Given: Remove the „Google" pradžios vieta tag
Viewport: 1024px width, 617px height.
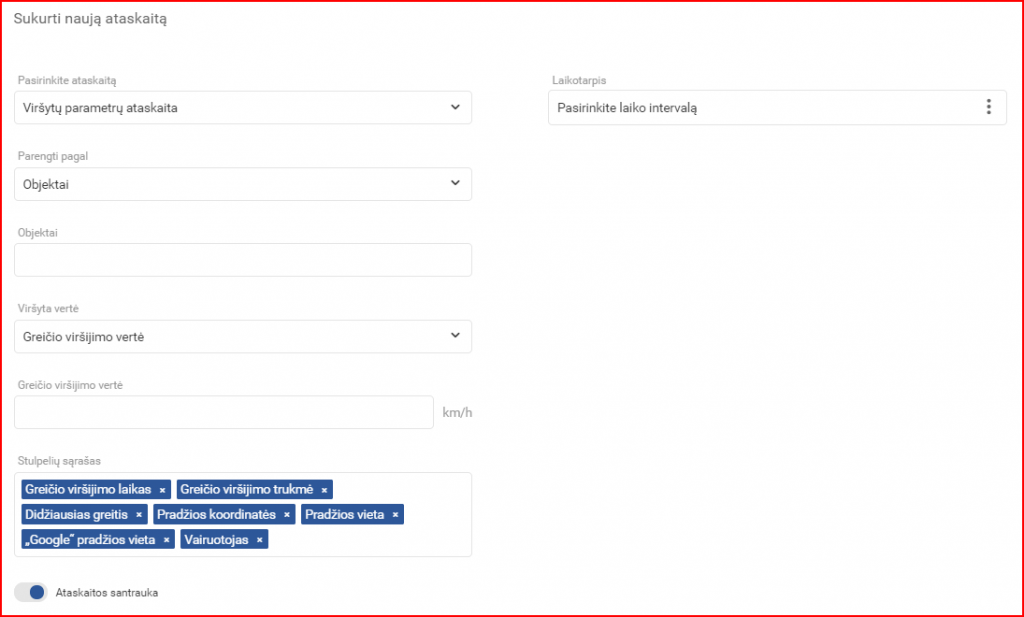Looking at the screenshot, I should coord(167,539).
